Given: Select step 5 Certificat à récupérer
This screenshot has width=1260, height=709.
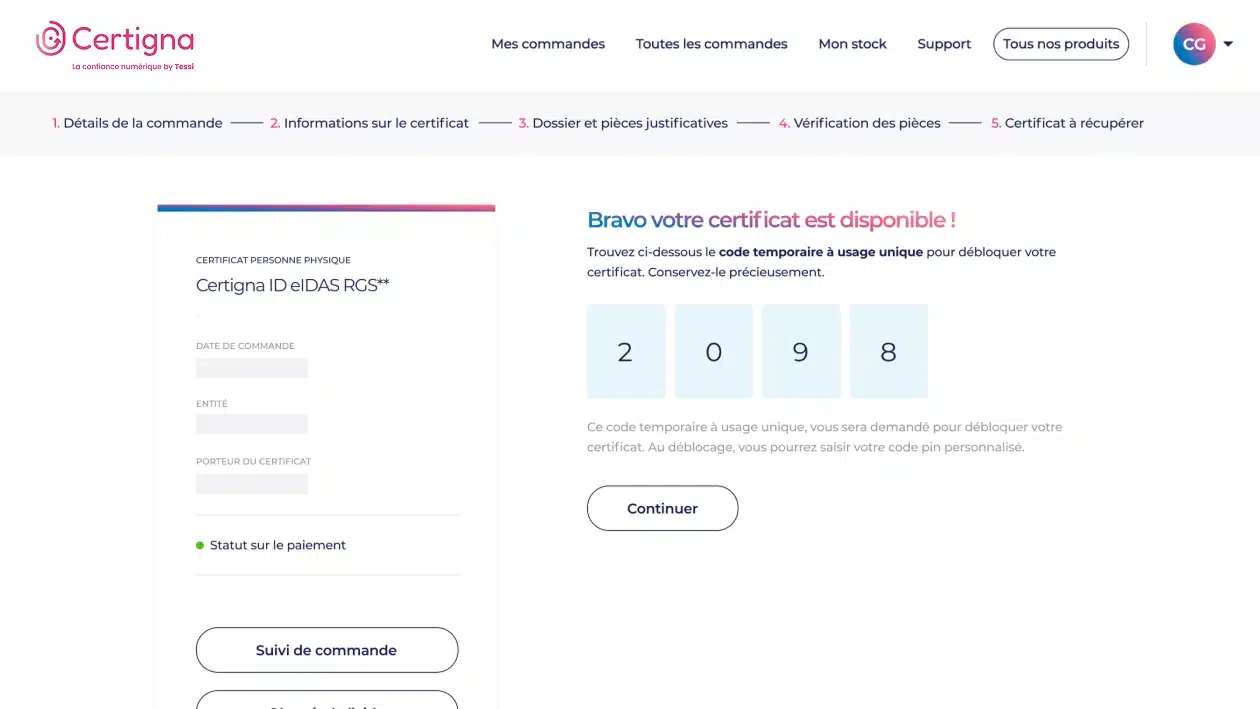Looking at the screenshot, I should click(x=1067, y=123).
